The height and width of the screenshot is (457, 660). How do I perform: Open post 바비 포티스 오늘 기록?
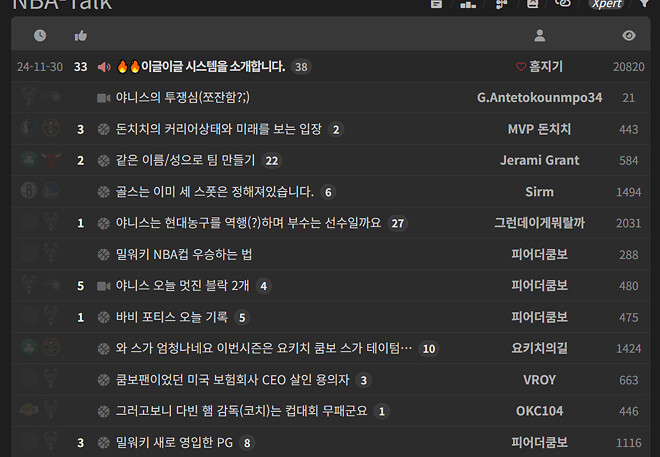click(172, 317)
